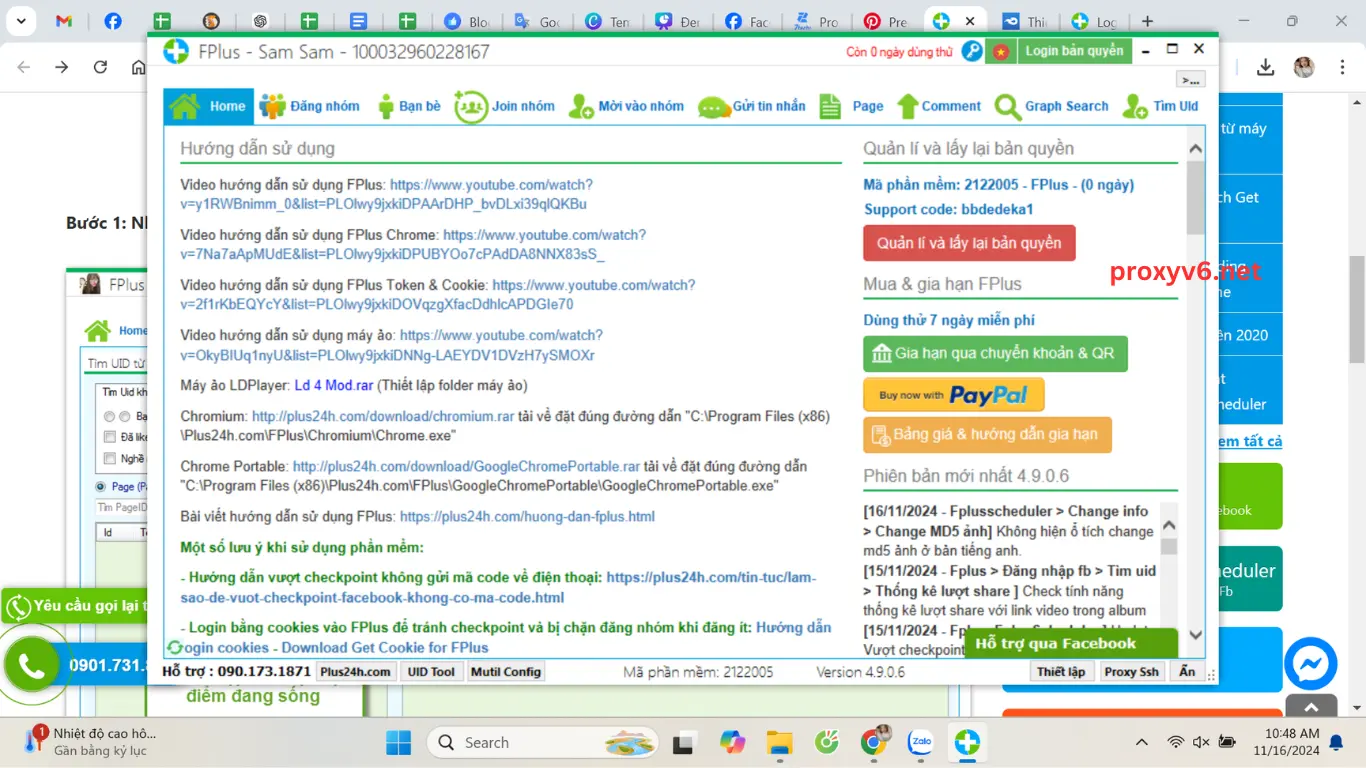Open a new Chrome tab
Image resolution: width=1366 pixels, height=768 pixels.
tap(1147, 21)
